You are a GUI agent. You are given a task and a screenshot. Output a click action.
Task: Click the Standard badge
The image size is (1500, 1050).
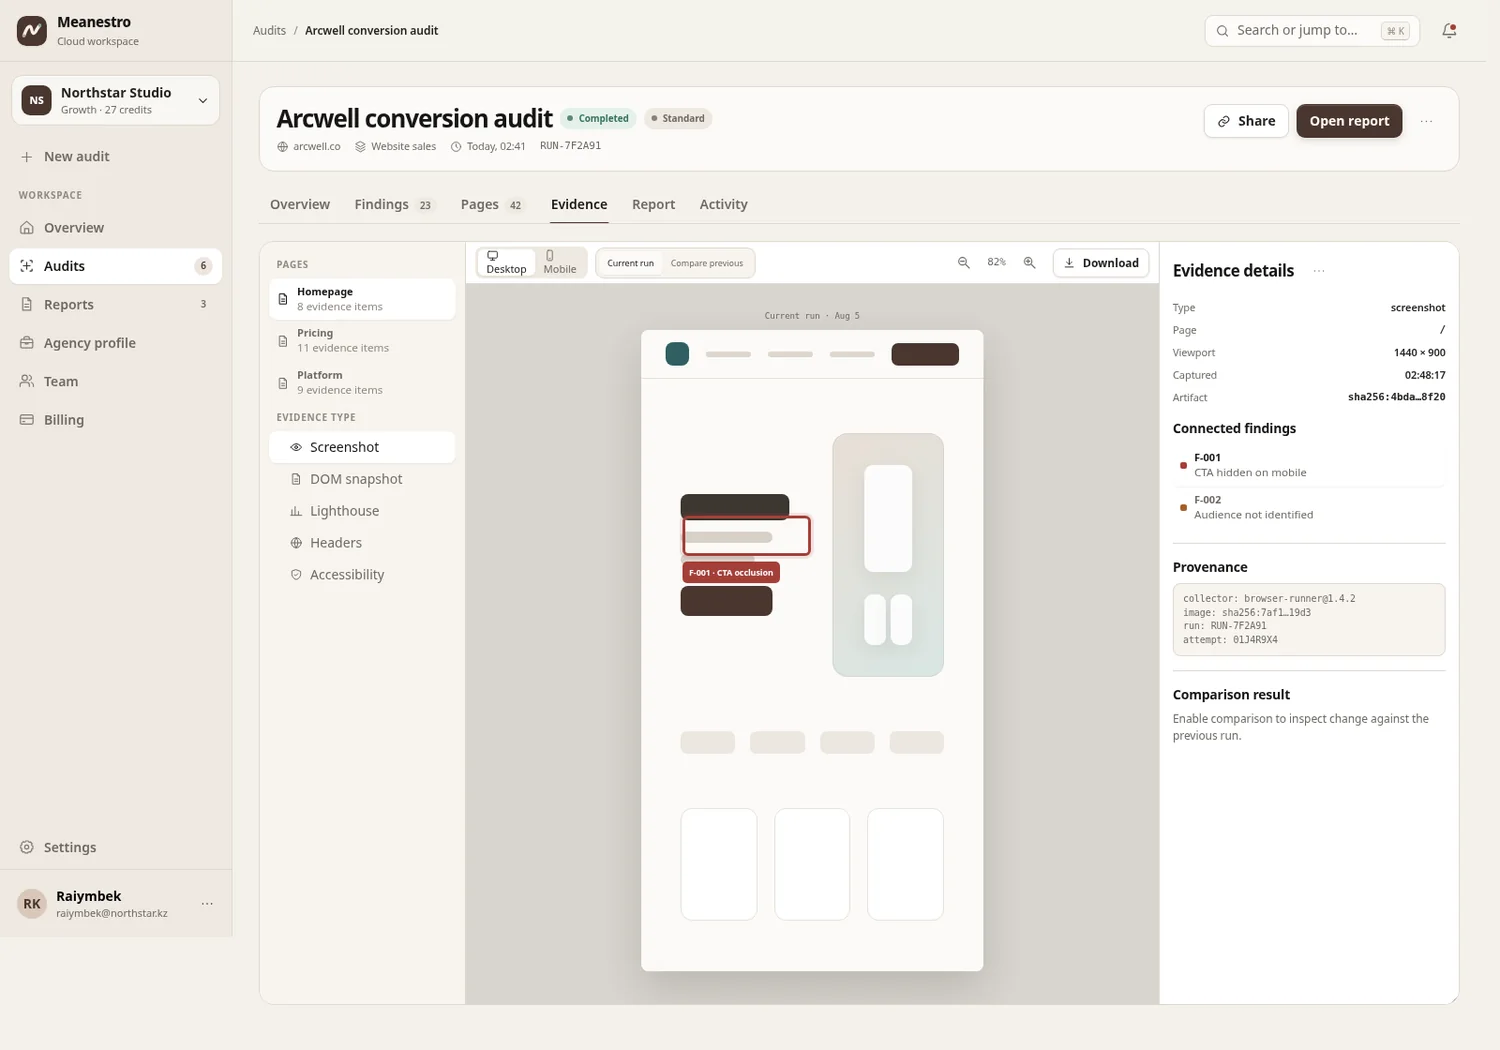[678, 118]
